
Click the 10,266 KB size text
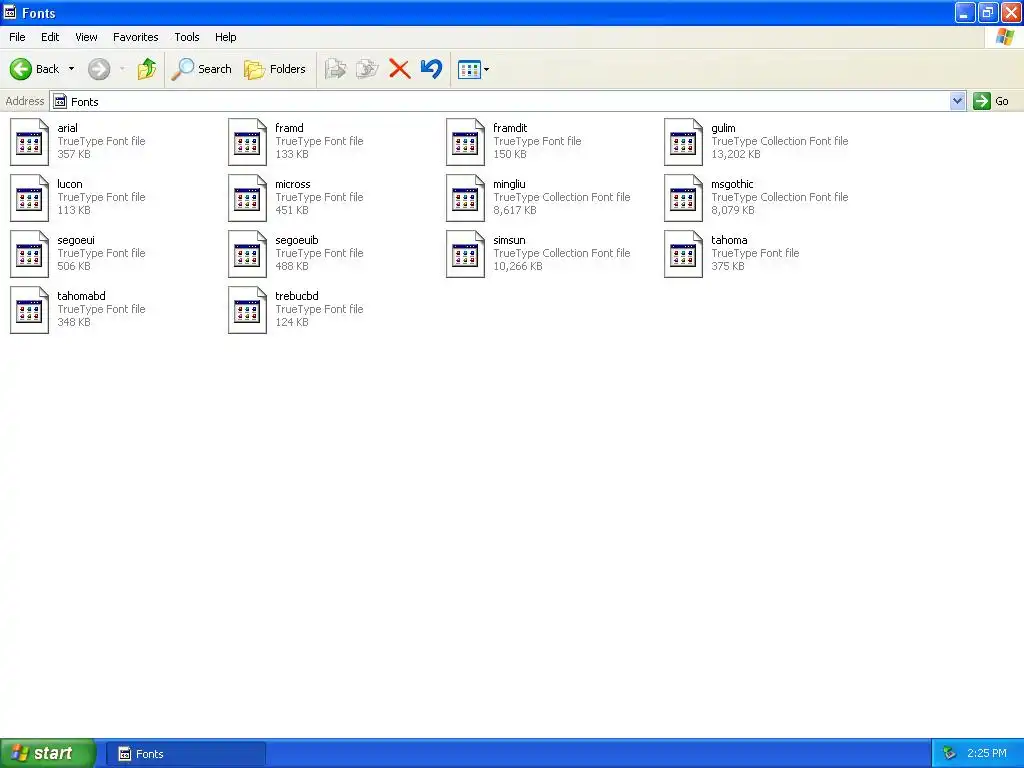click(518, 266)
